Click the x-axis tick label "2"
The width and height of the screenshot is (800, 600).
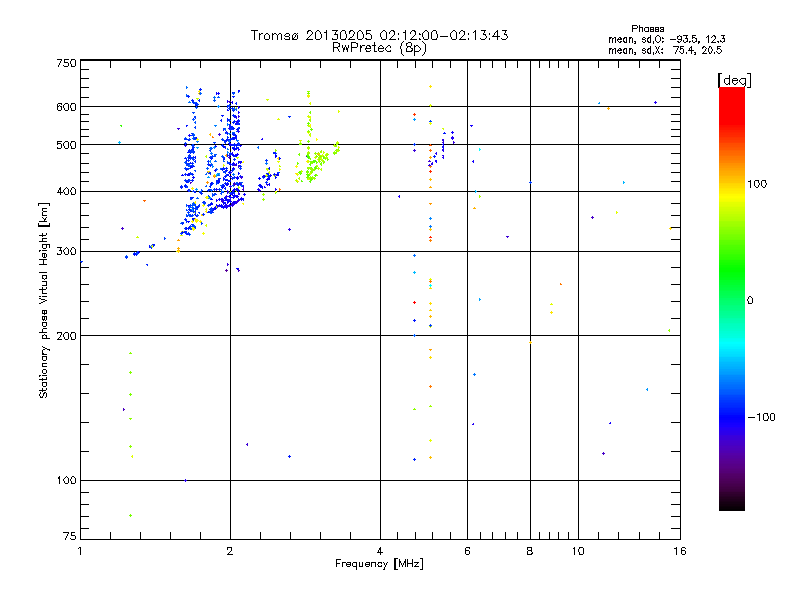coord(230,551)
